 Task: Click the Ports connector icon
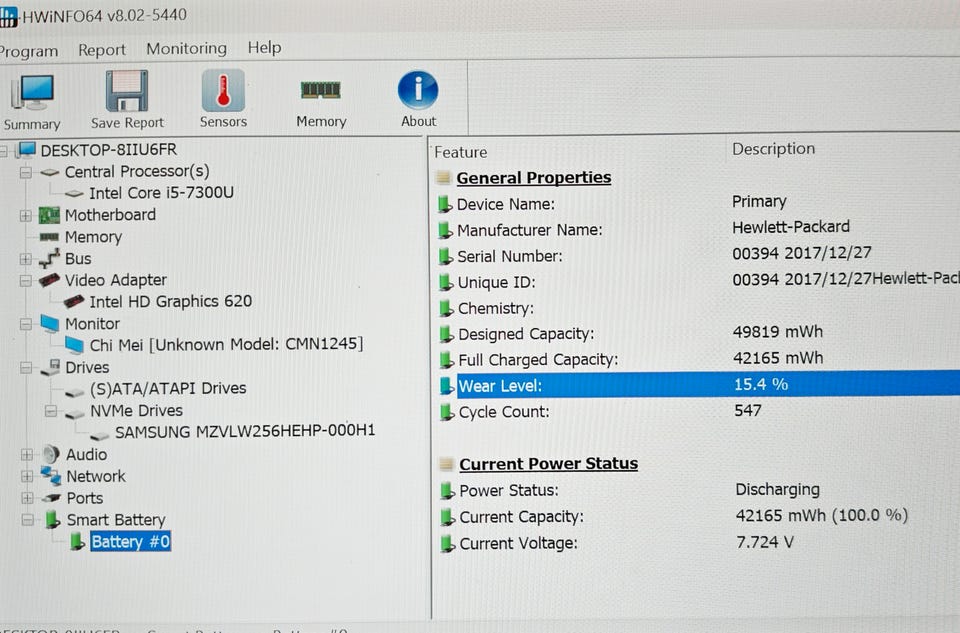pyautogui.click(x=51, y=498)
